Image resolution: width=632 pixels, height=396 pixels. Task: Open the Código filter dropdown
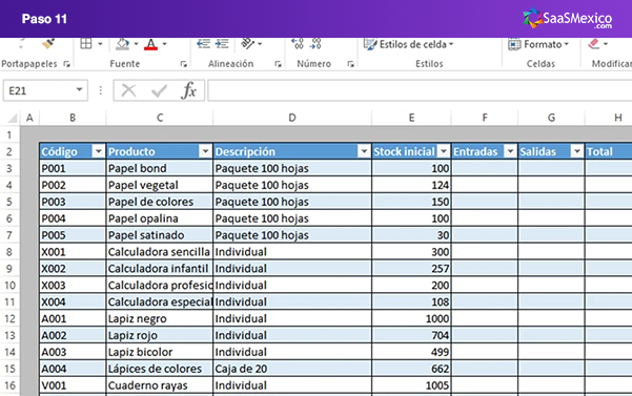coord(98,152)
